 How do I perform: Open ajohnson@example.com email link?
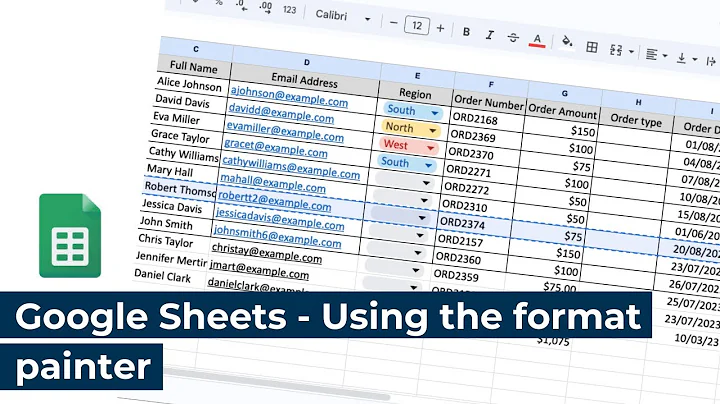pos(289,96)
